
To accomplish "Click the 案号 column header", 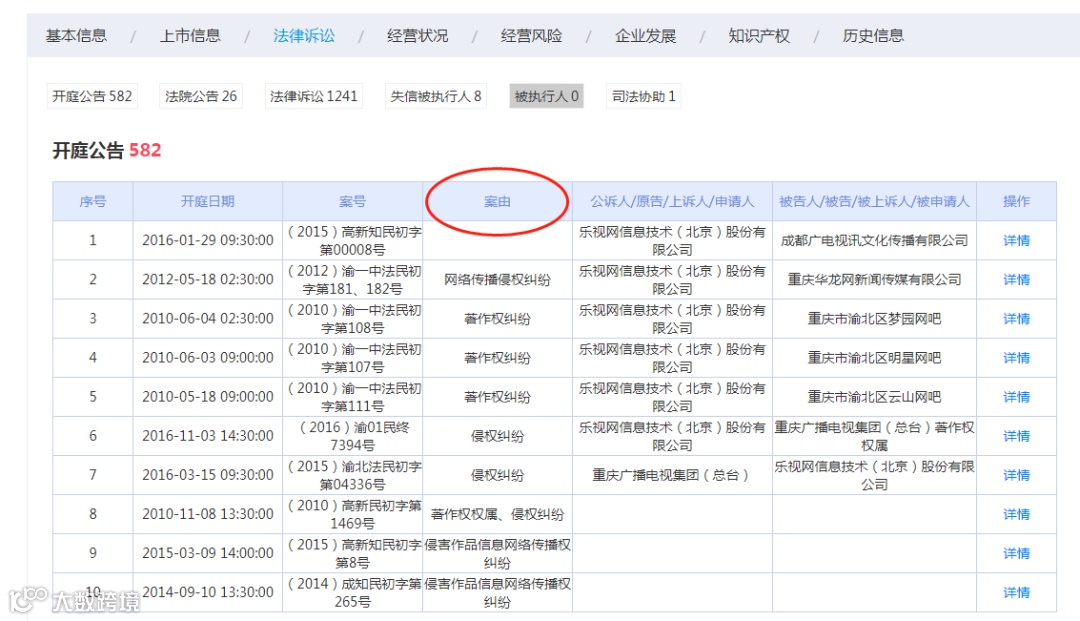I will (x=353, y=201).
